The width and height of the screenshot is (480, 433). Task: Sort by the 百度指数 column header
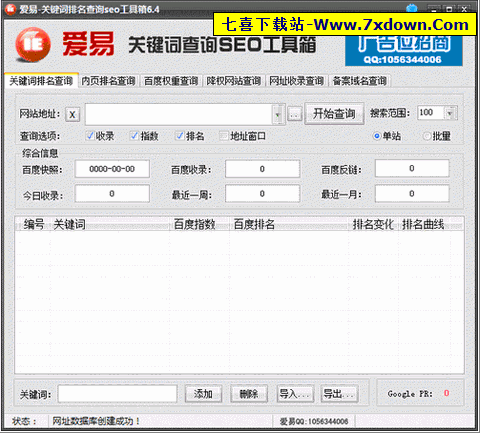point(200,224)
